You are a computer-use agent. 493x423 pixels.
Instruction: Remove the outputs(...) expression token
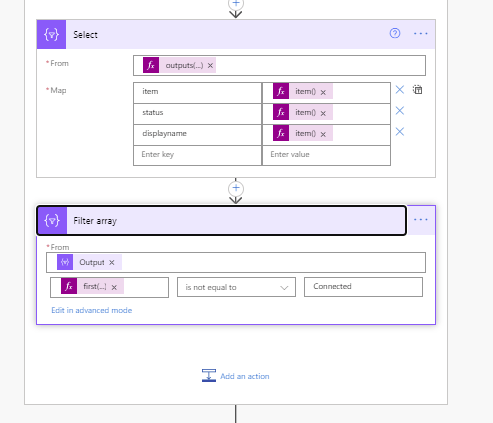[210, 66]
